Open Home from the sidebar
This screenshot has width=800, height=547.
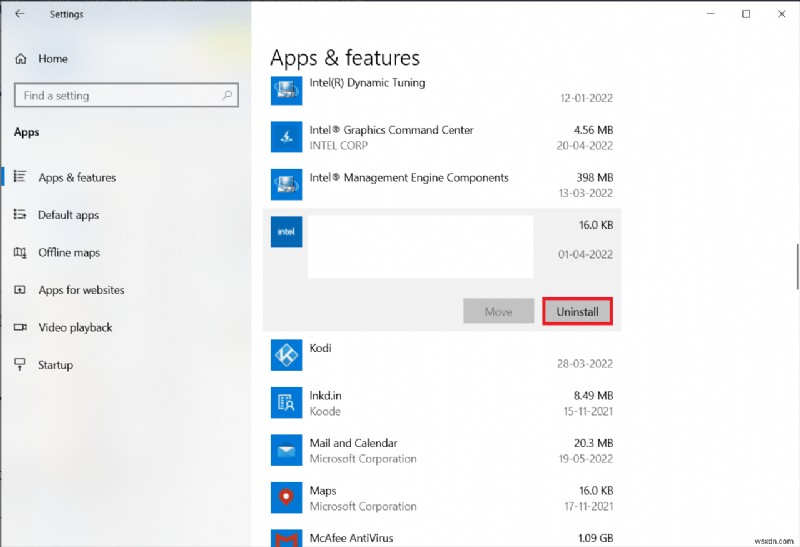[53, 59]
